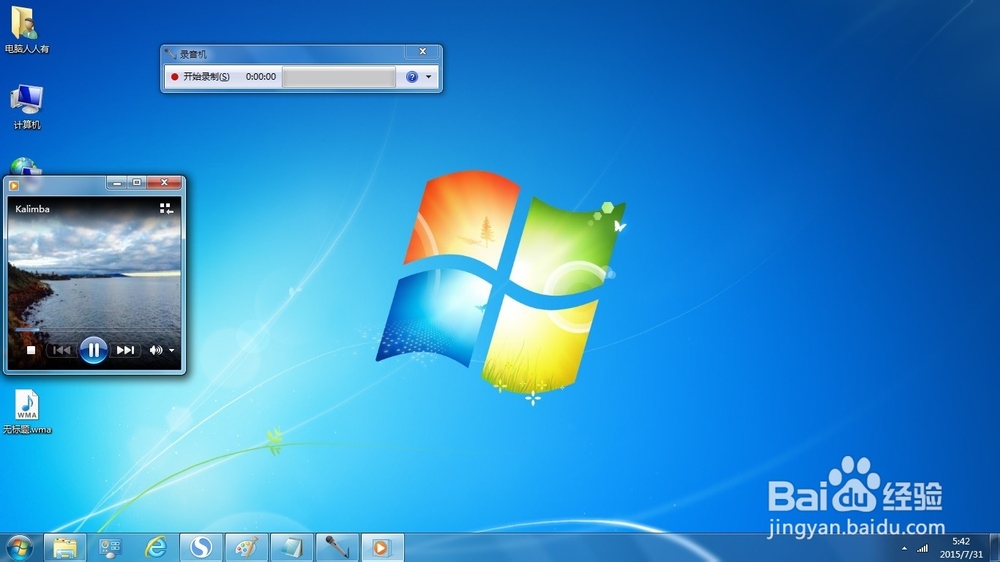The height and width of the screenshot is (562, 1000).
Task: Switch Media Player to Library view
Action: 166,209
